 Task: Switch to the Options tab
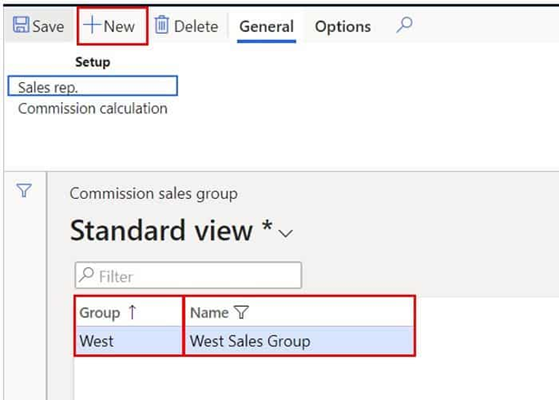point(343,27)
